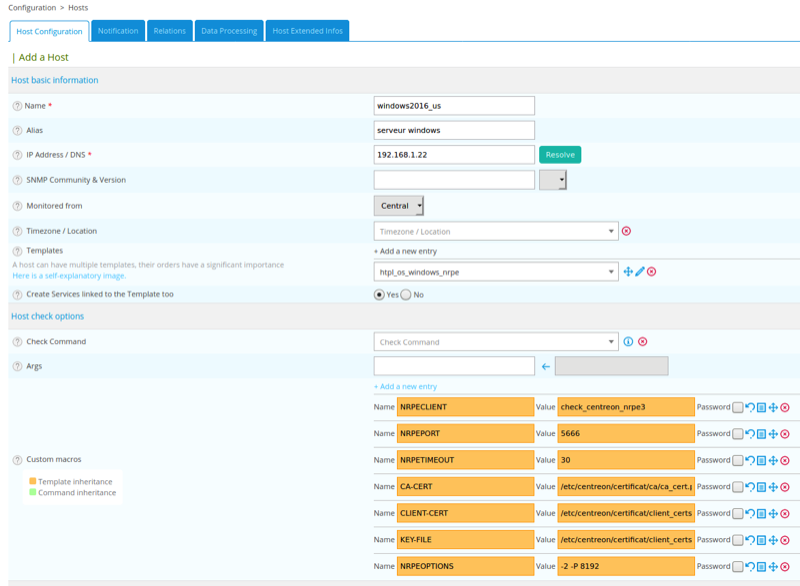Screen dimensions: 800x586
Task: Switch to the Notification tab
Action: click(118, 31)
